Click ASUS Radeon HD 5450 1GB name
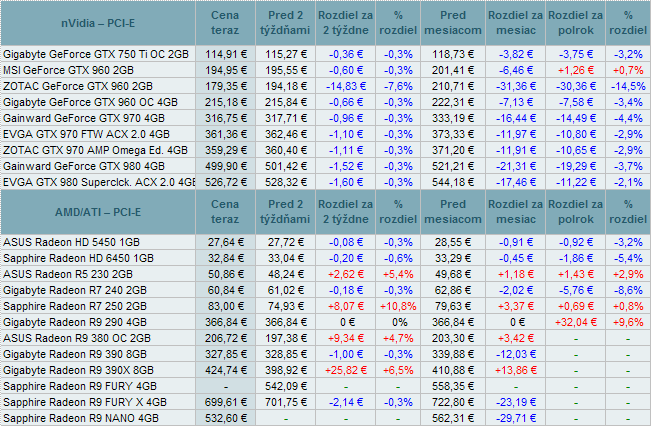The image size is (651, 426). click(x=71, y=242)
